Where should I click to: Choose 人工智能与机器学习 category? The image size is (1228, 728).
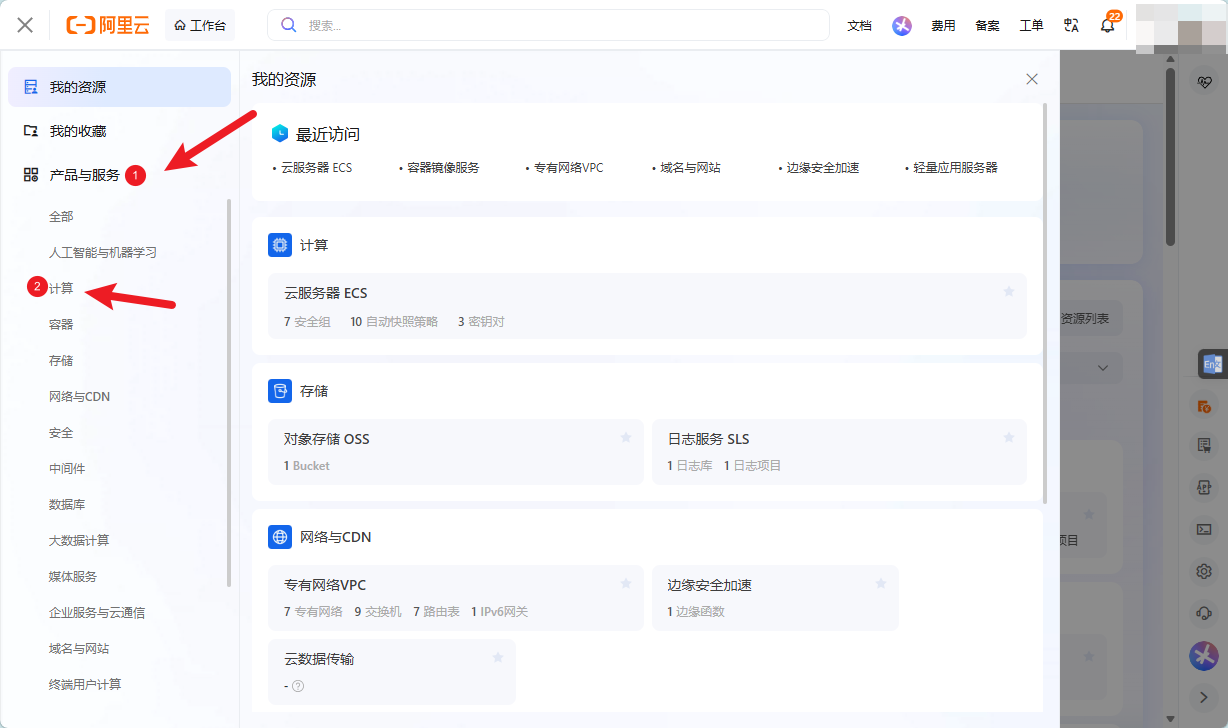(103, 252)
